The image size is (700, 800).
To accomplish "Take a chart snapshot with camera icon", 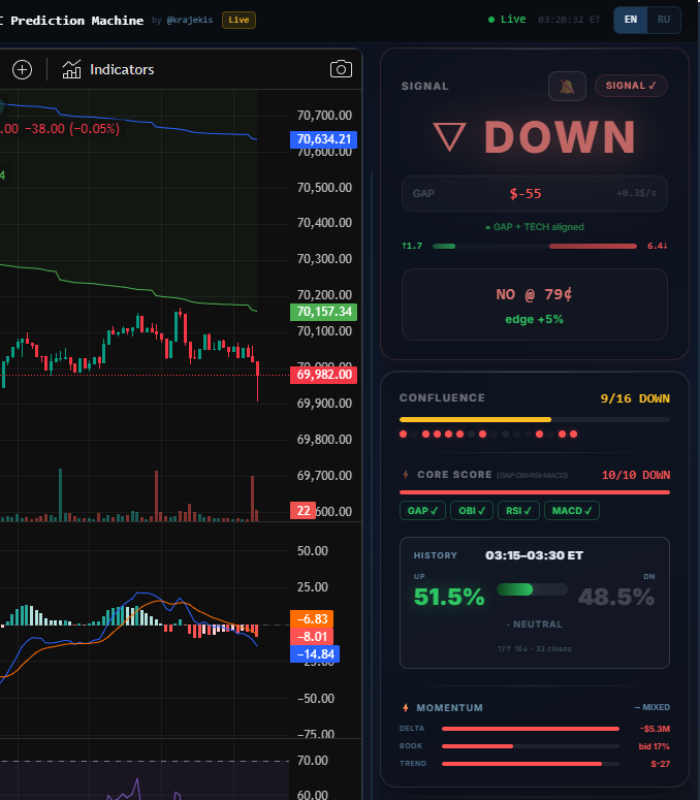I will pyautogui.click(x=341, y=69).
